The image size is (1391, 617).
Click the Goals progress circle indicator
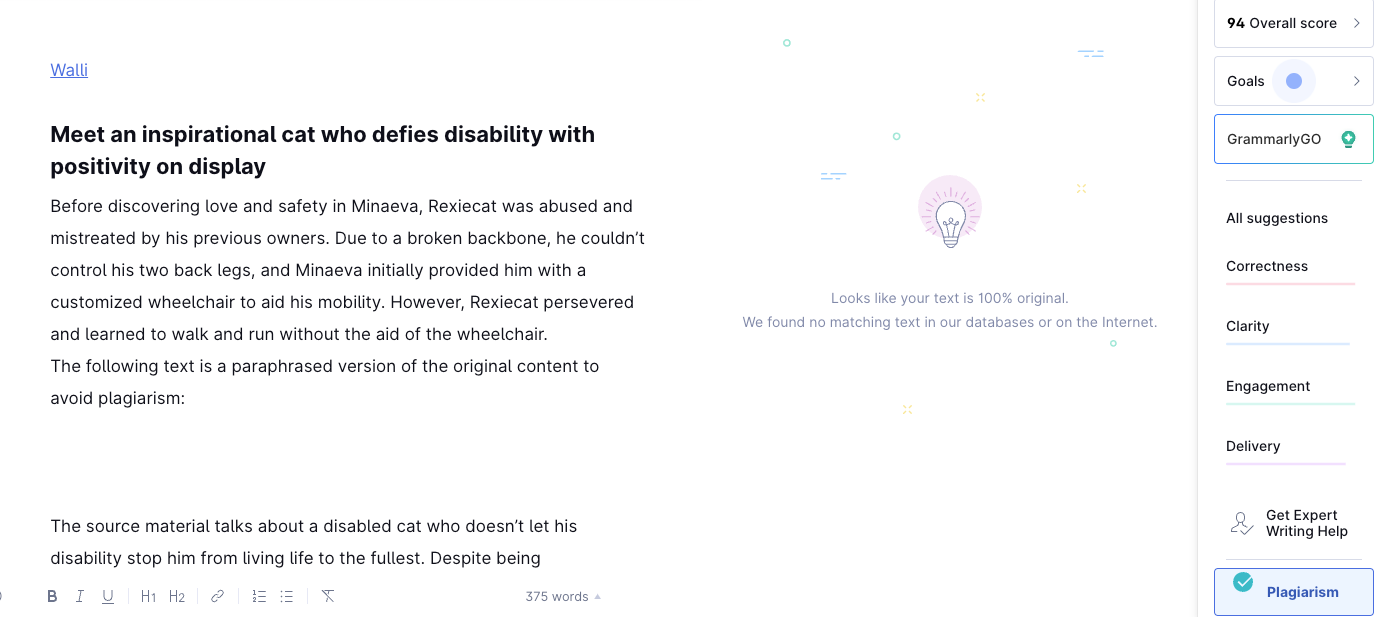pos(1295,80)
